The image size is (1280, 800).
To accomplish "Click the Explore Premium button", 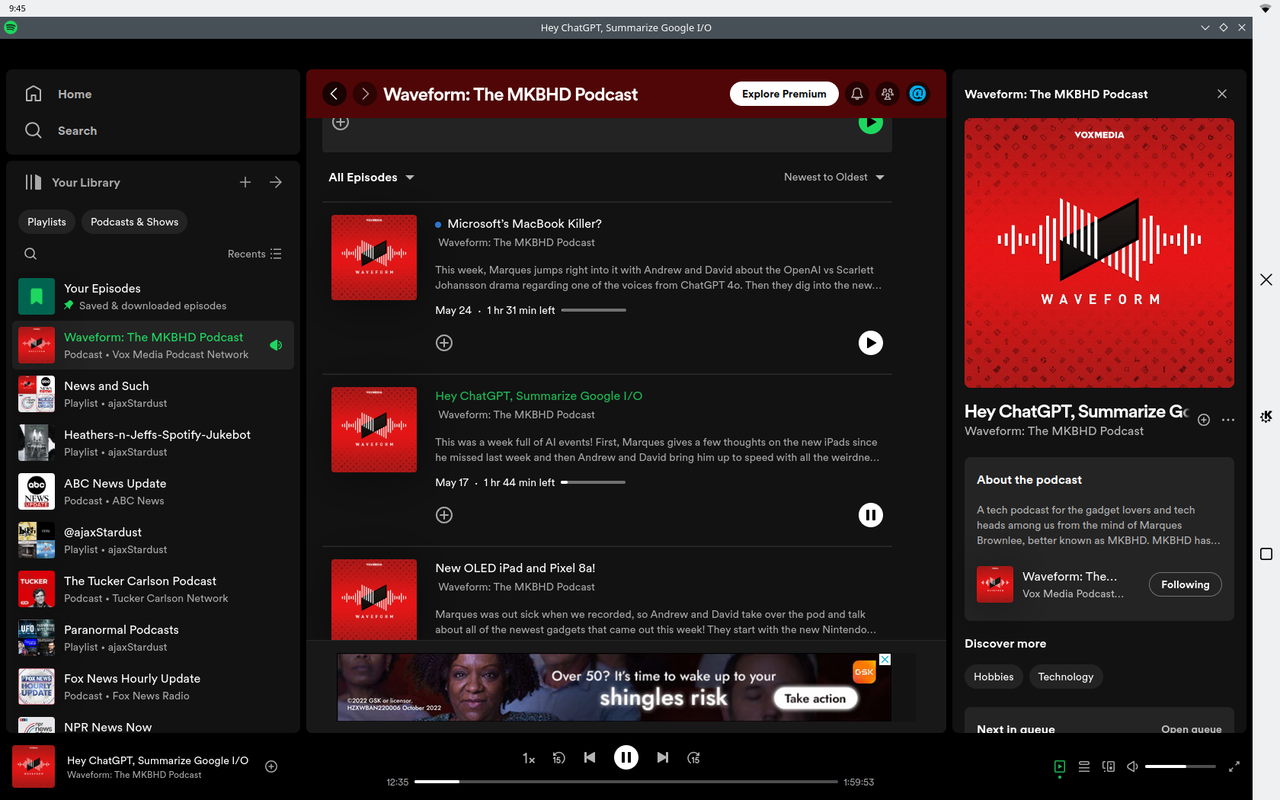I will tap(784, 94).
